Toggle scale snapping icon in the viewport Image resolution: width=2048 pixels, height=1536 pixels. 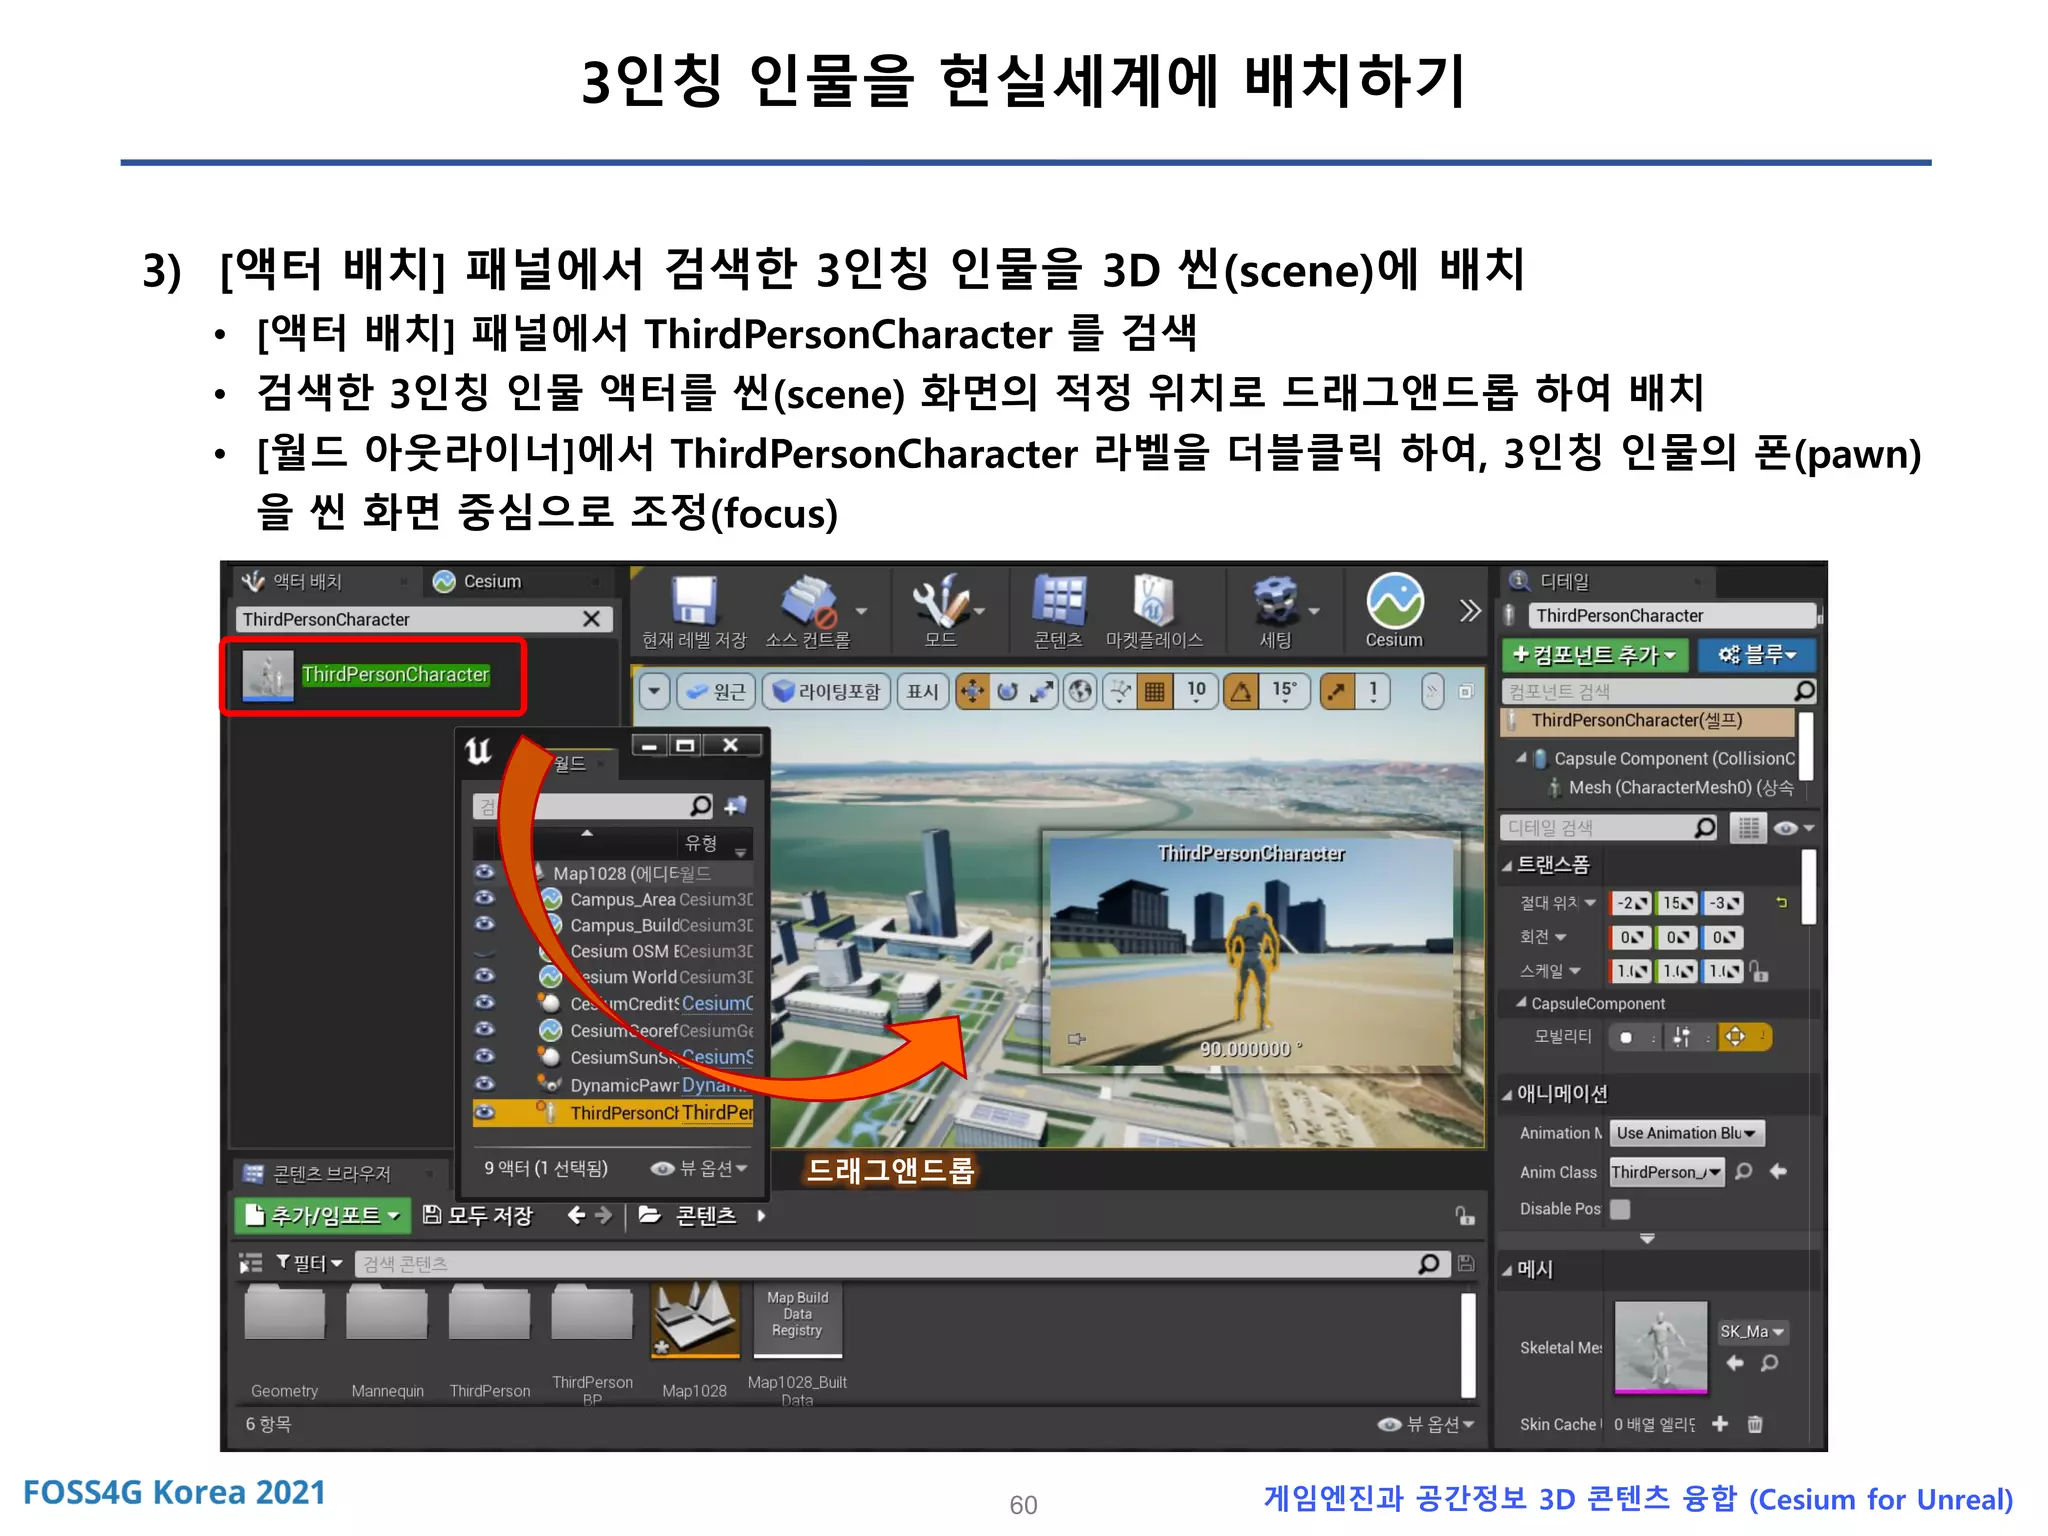click(1337, 691)
